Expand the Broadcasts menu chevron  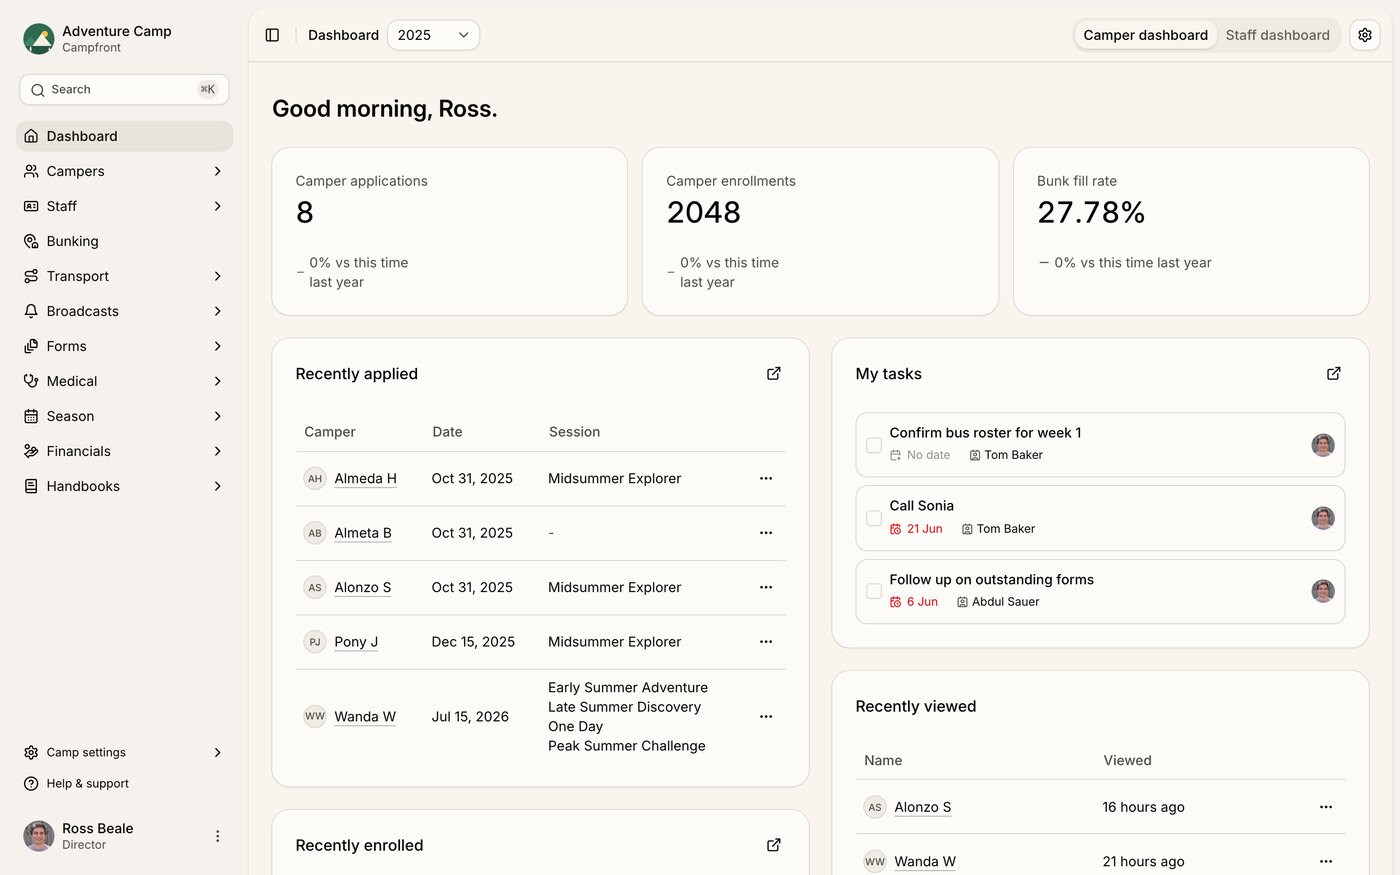217,311
